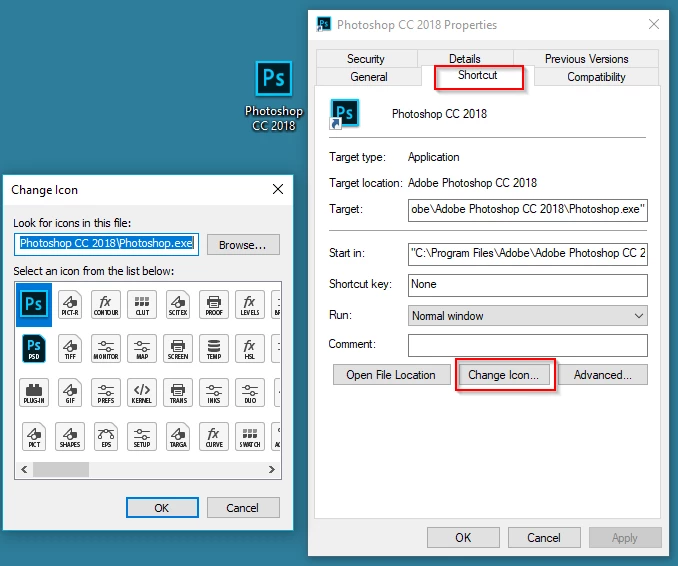Close the Change Icon dialog
This screenshot has width=678, height=566.
(x=278, y=189)
